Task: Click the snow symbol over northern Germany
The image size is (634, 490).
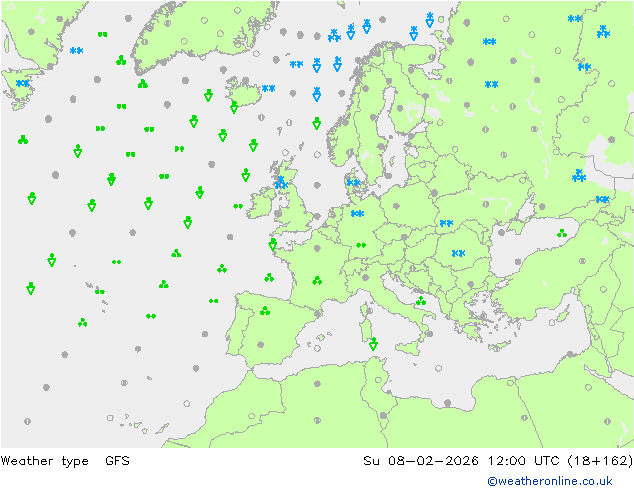Action: pyautogui.click(x=357, y=213)
